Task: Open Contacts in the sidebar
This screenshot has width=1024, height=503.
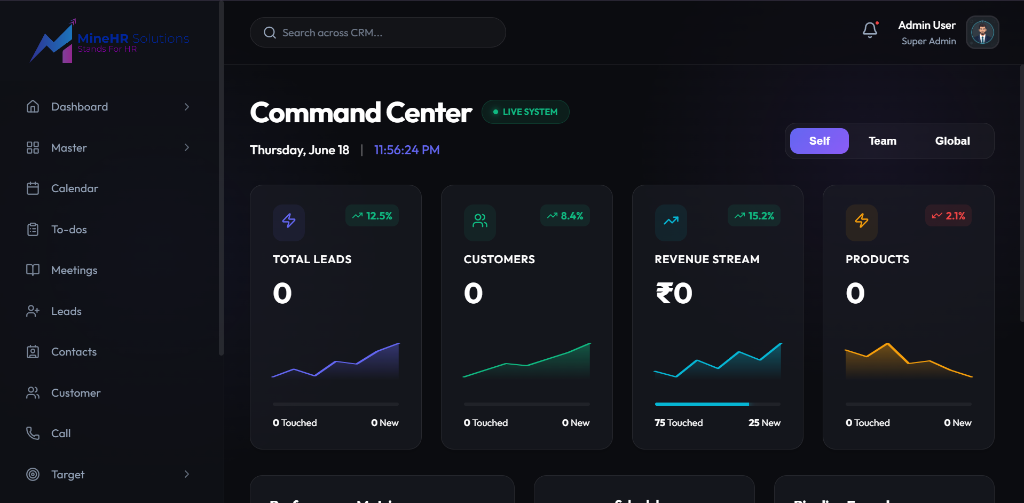Action: (74, 351)
